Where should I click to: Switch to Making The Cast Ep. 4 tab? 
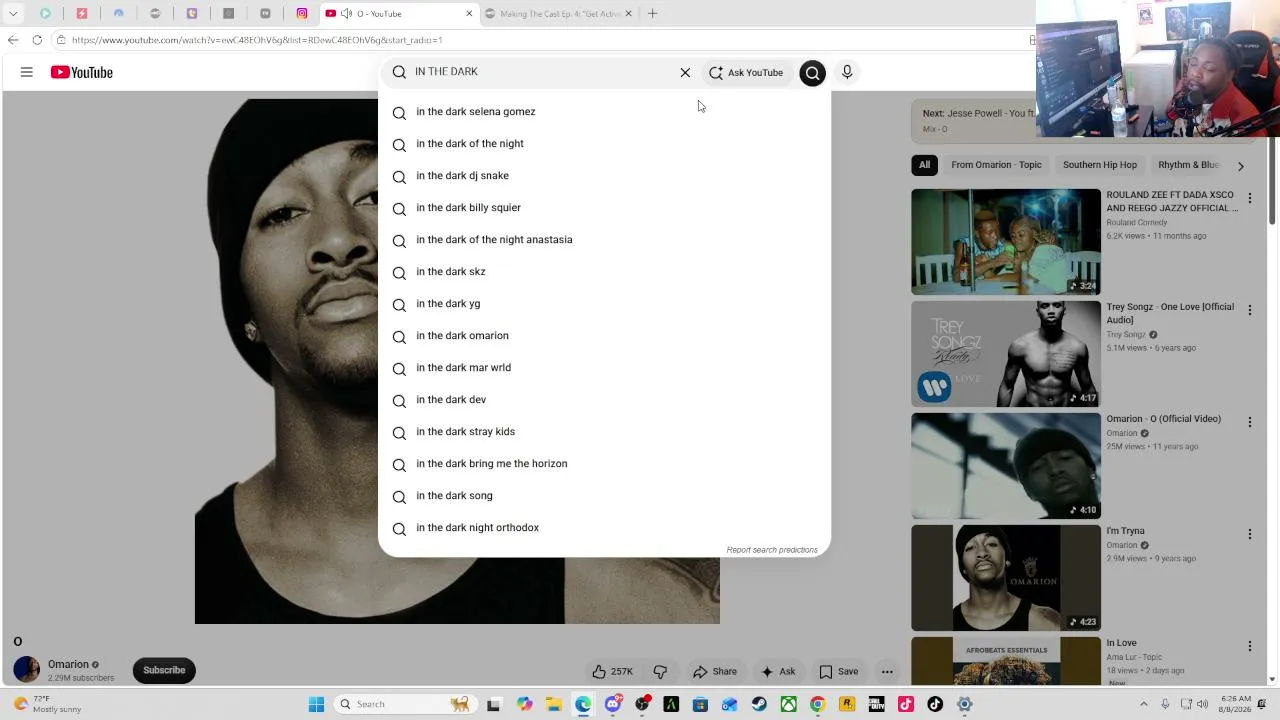pyautogui.click(x=557, y=14)
